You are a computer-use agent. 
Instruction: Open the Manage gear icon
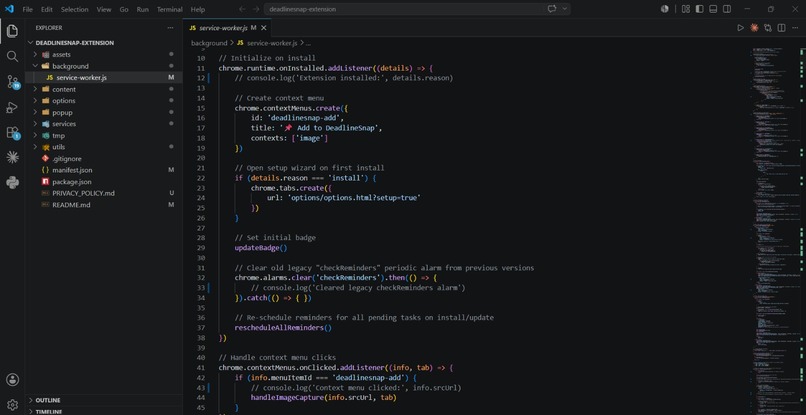click(x=12, y=404)
